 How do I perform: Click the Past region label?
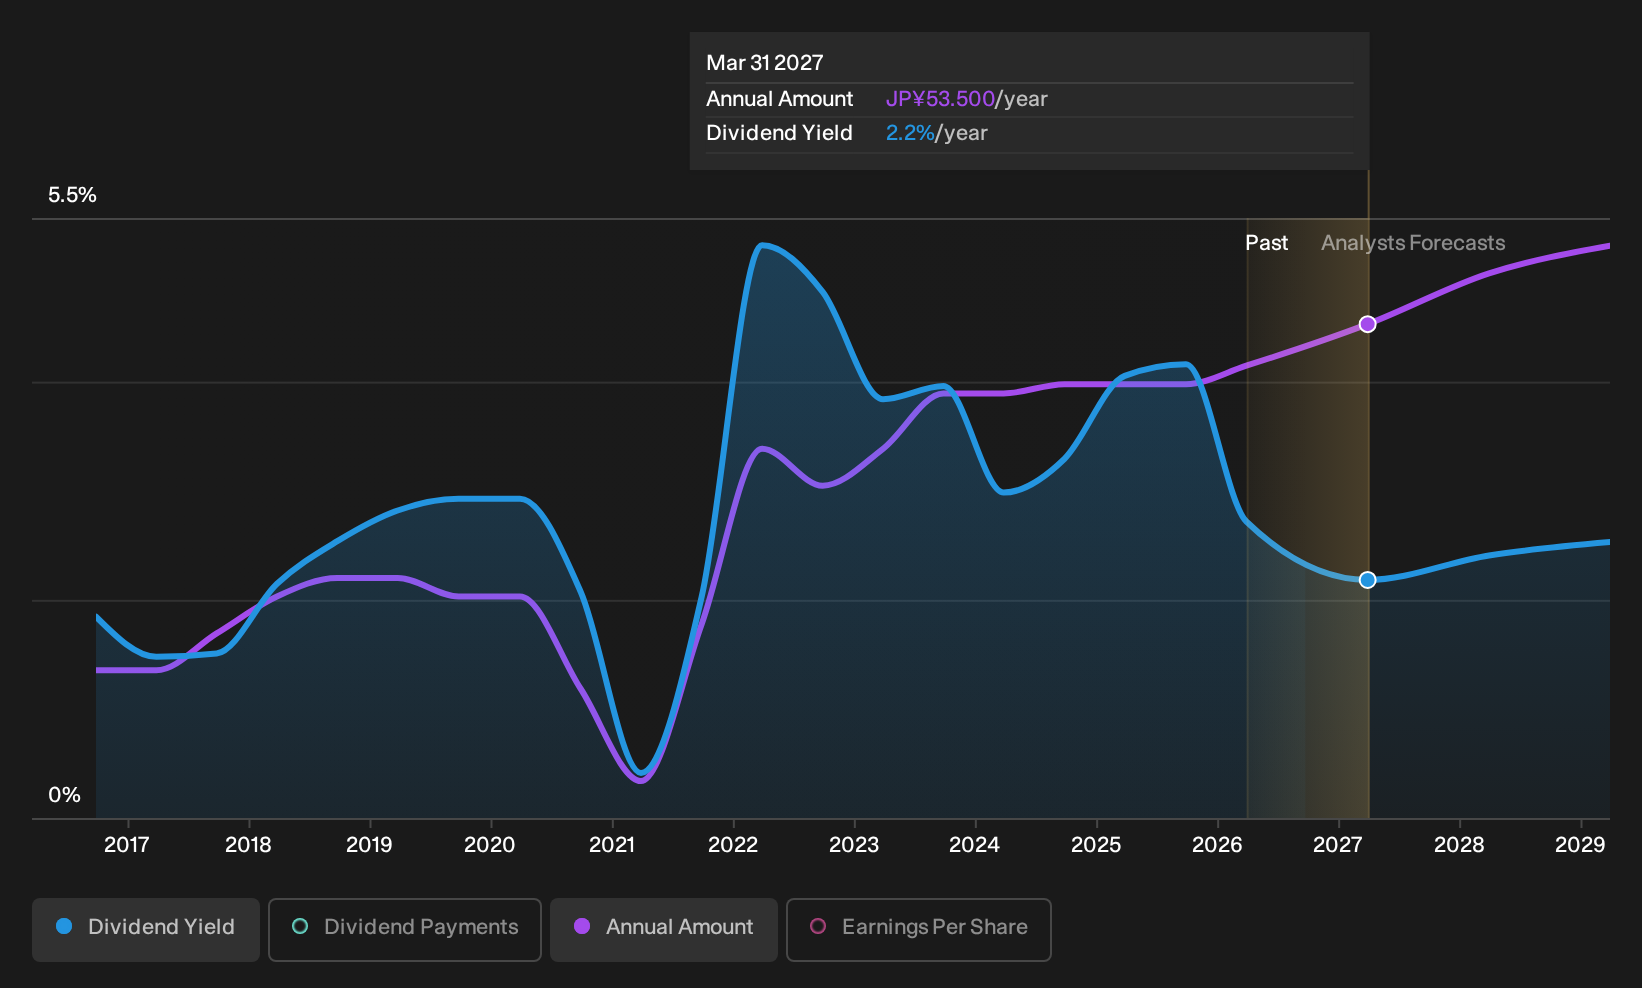pos(1266,243)
